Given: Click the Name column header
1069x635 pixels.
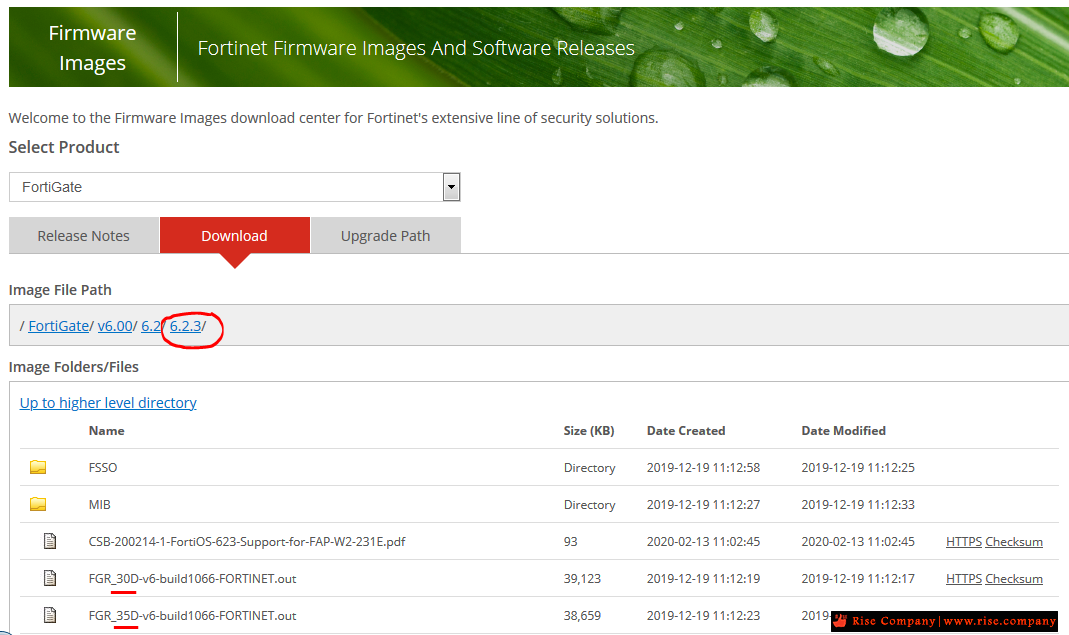Looking at the screenshot, I should click(106, 431).
